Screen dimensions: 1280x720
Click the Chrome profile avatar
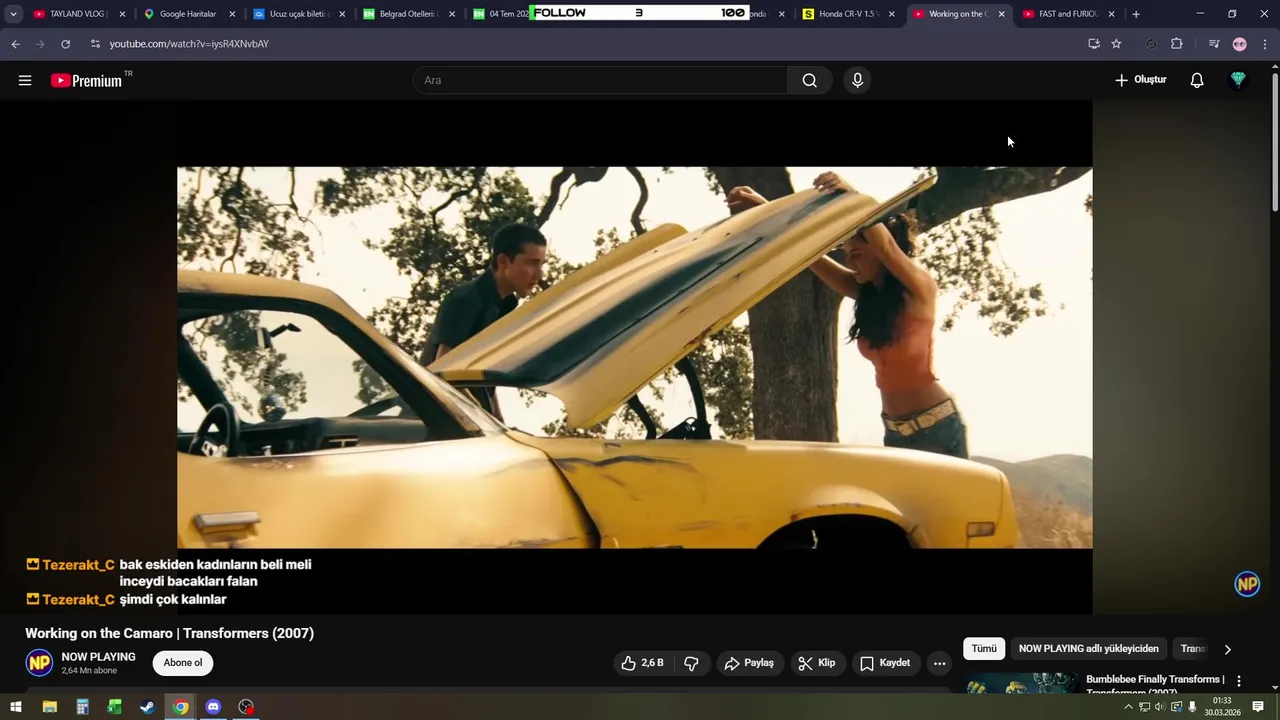(x=1240, y=44)
